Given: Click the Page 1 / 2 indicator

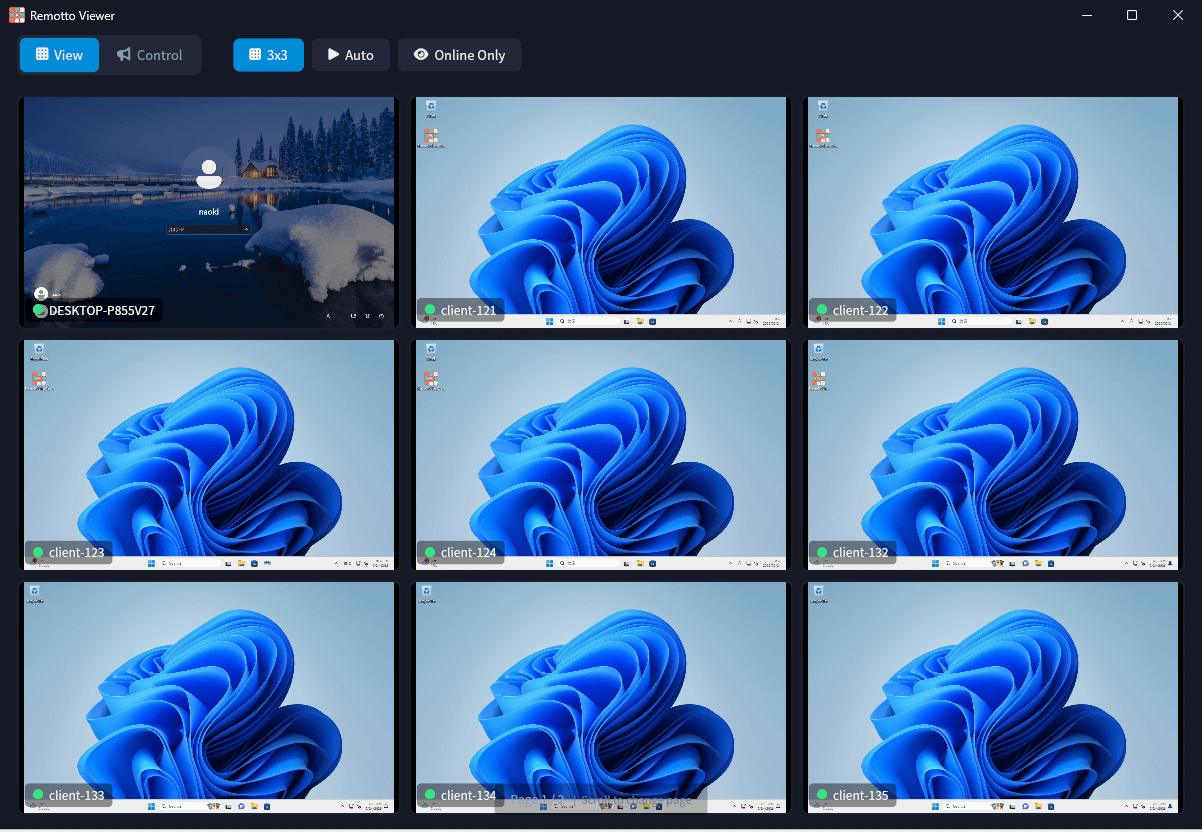Looking at the screenshot, I should (538, 799).
